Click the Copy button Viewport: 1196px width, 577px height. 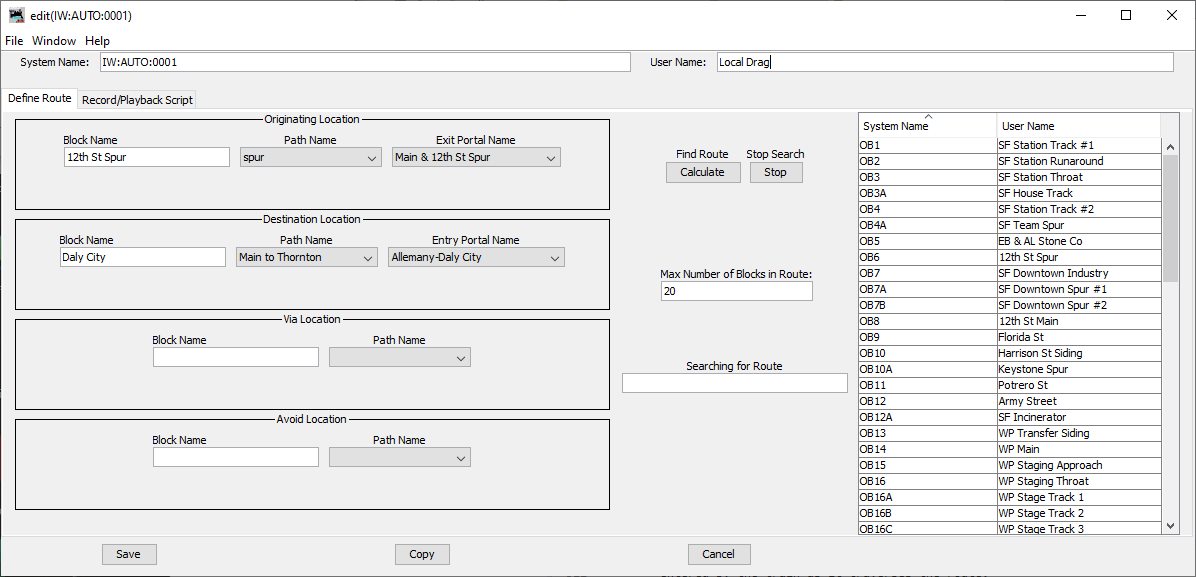click(422, 554)
